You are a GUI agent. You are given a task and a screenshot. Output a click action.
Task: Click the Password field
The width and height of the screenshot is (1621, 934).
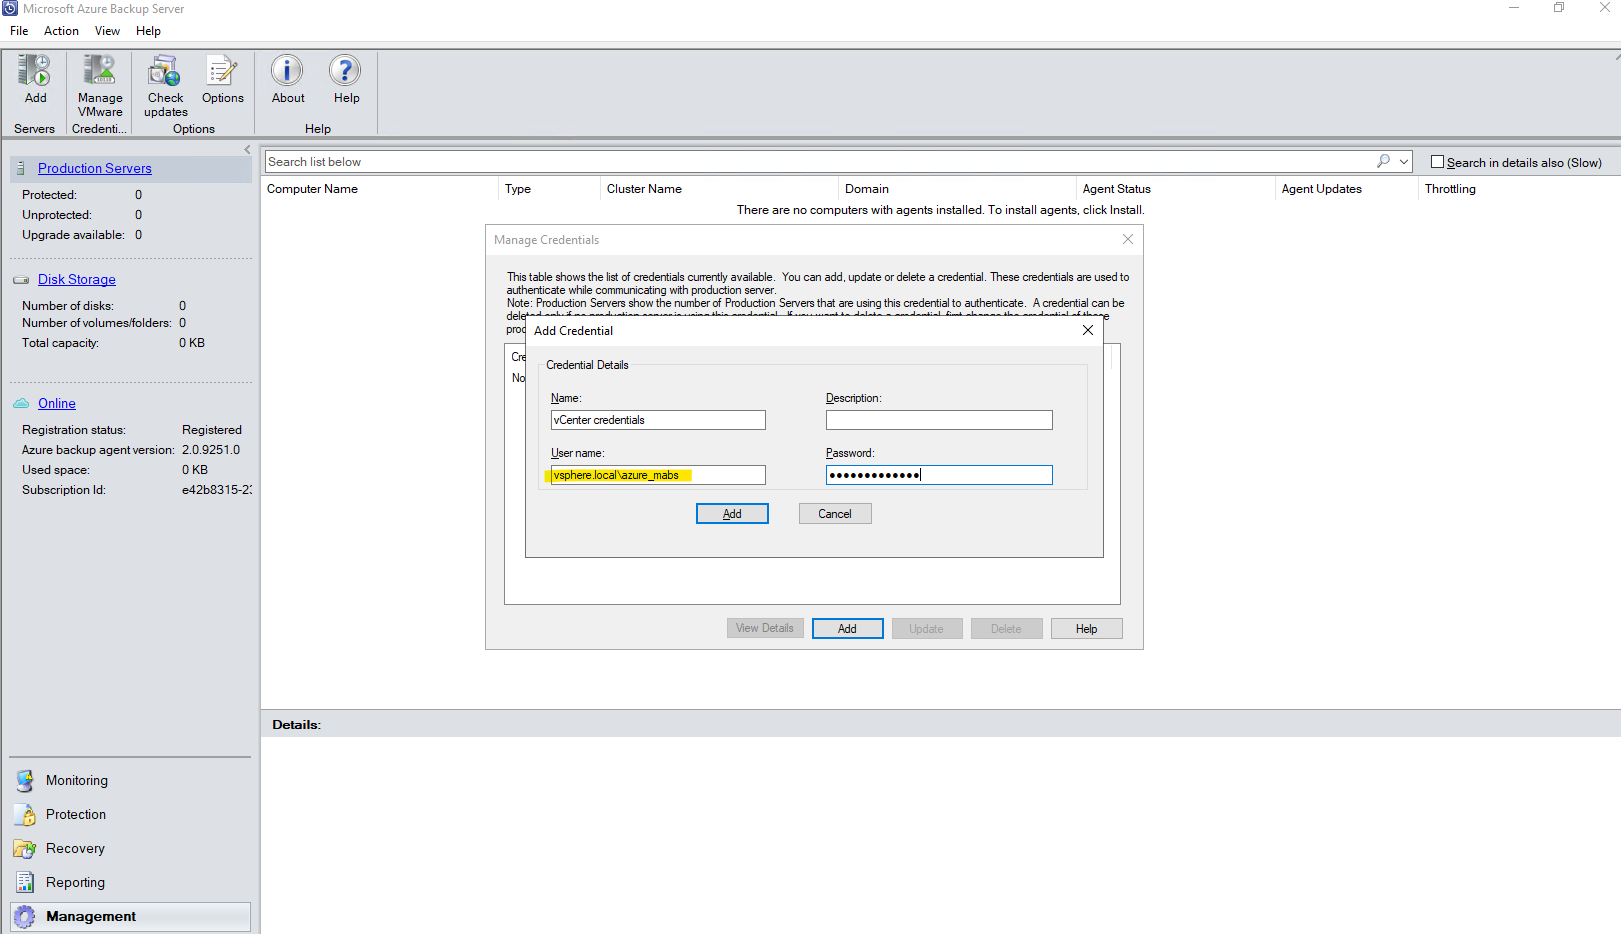click(939, 475)
